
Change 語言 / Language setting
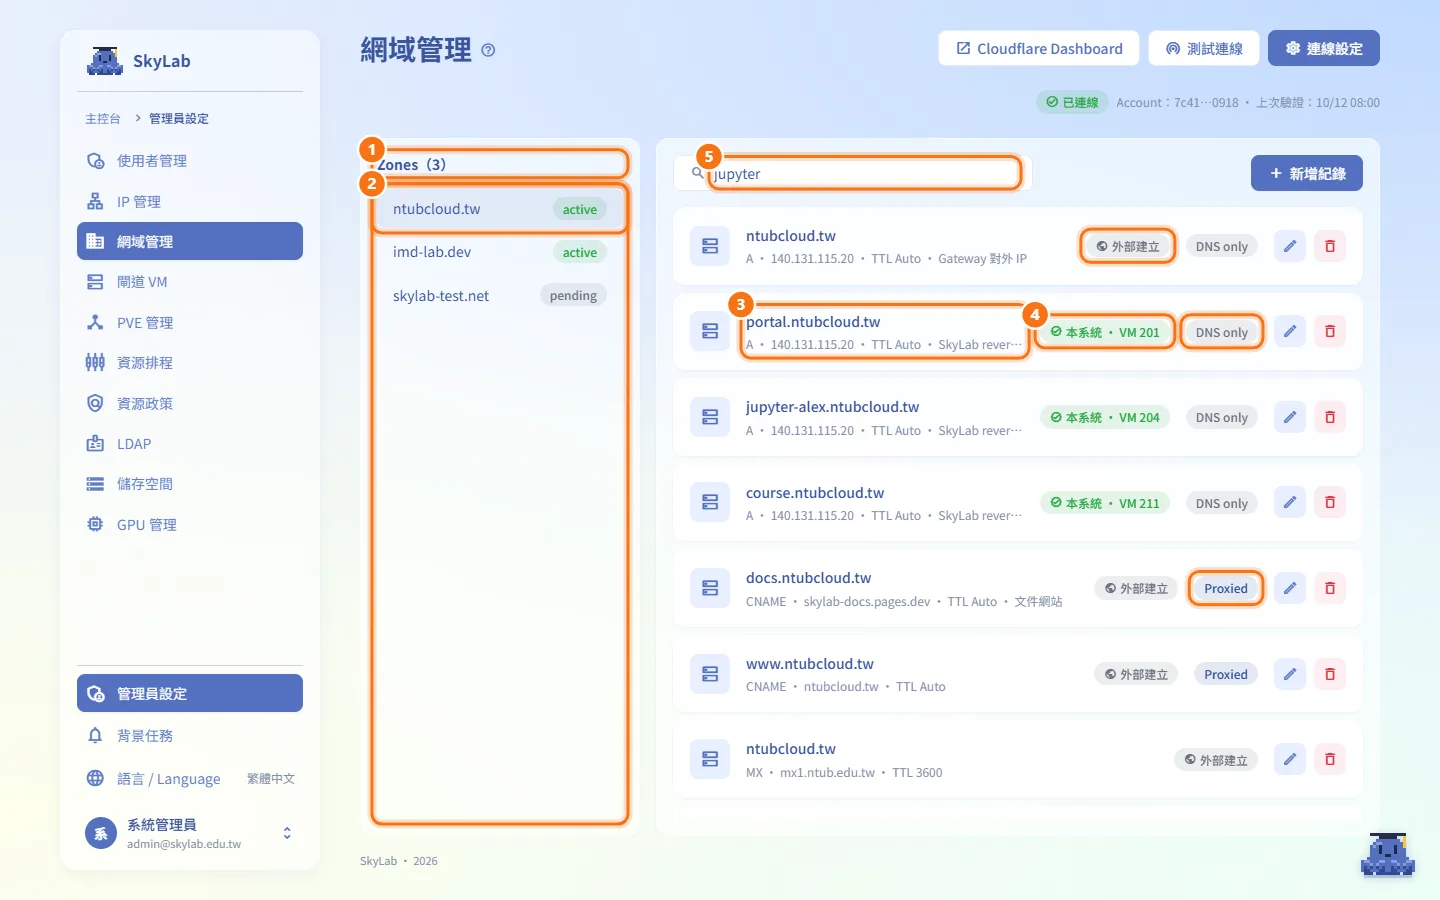(190, 778)
